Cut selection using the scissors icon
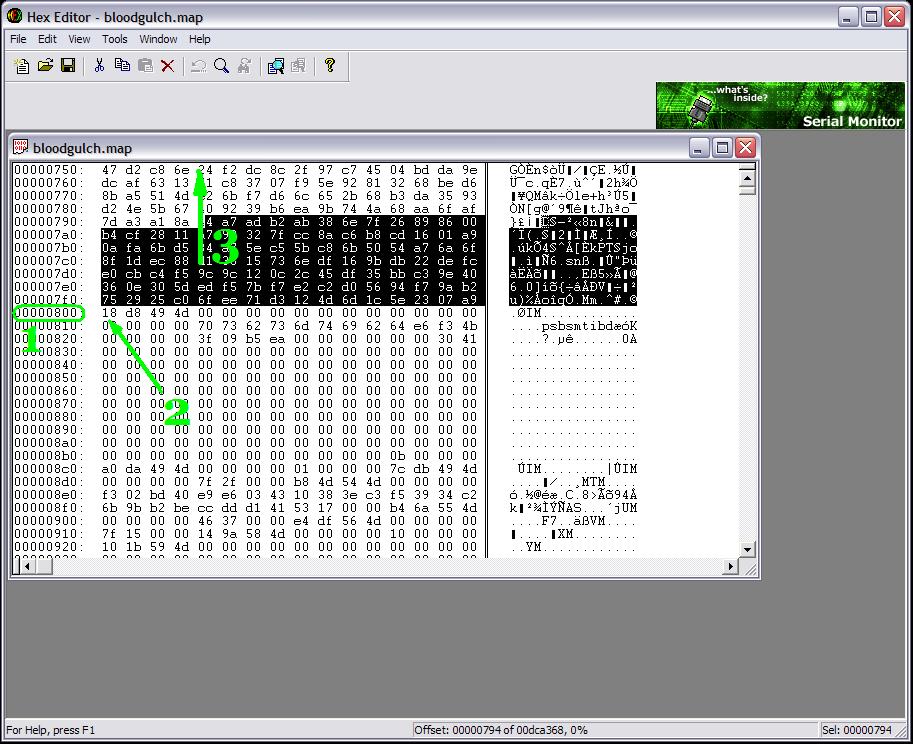 [99, 66]
